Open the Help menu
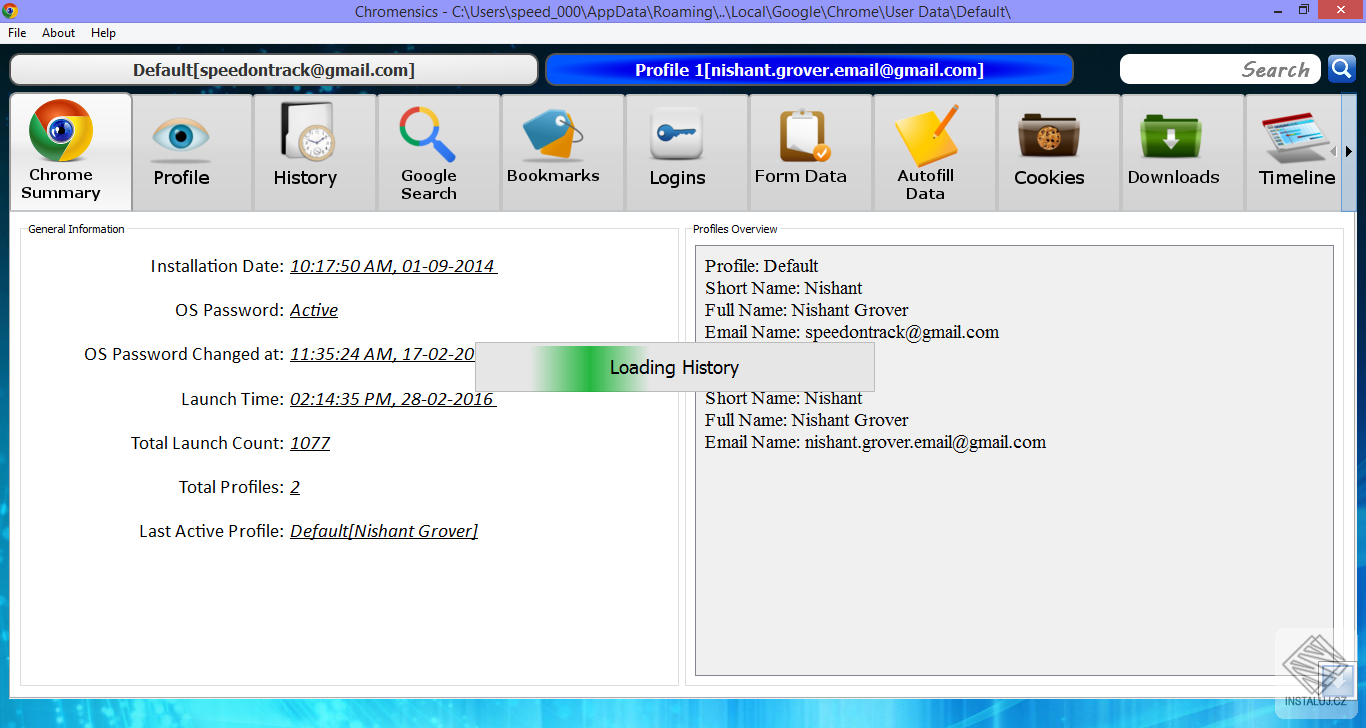The height and width of the screenshot is (728, 1366). click(104, 33)
